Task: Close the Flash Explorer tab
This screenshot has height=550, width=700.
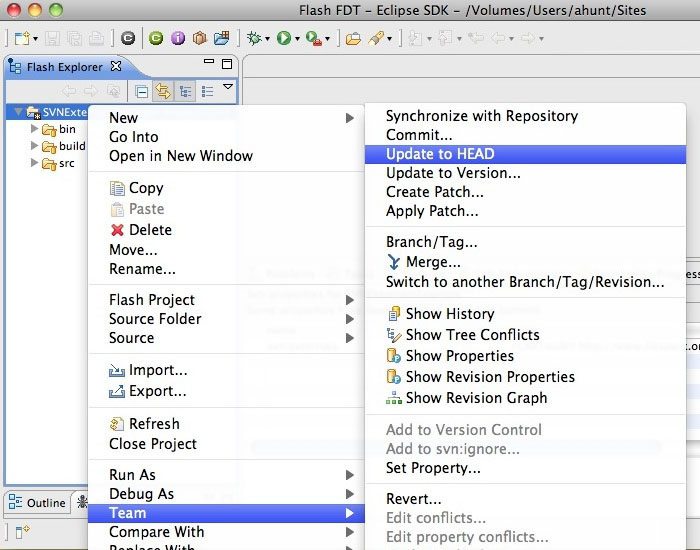Action: pos(116,67)
